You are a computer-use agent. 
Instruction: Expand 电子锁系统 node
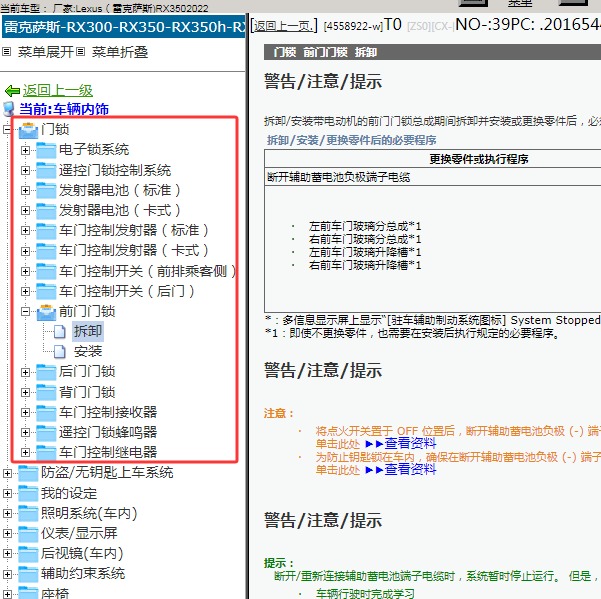pyautogui.click(x=25, y=150)
